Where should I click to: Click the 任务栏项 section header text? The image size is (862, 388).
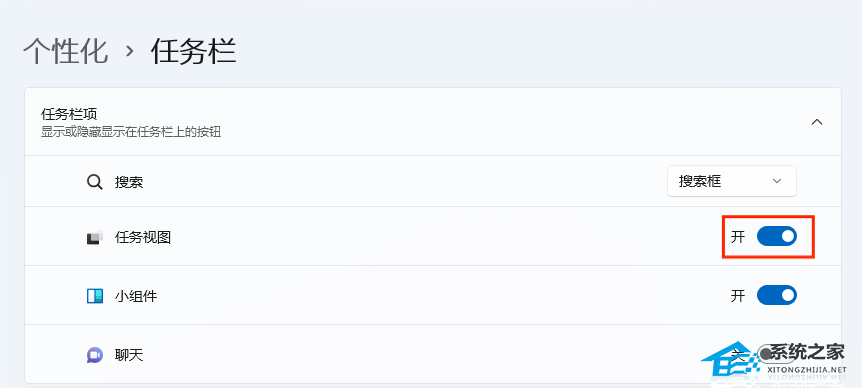(x=69, y=114)
